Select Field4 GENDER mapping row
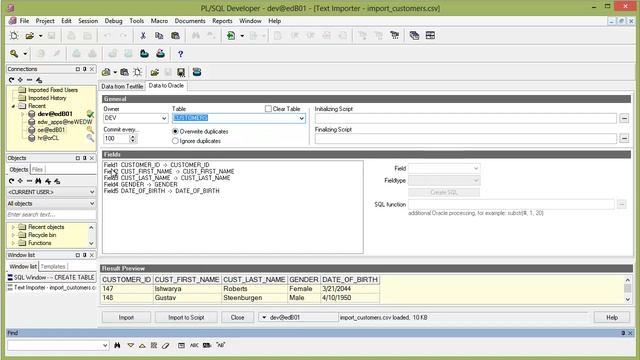Viewport: 640px width, 360px height. point(141,184)
